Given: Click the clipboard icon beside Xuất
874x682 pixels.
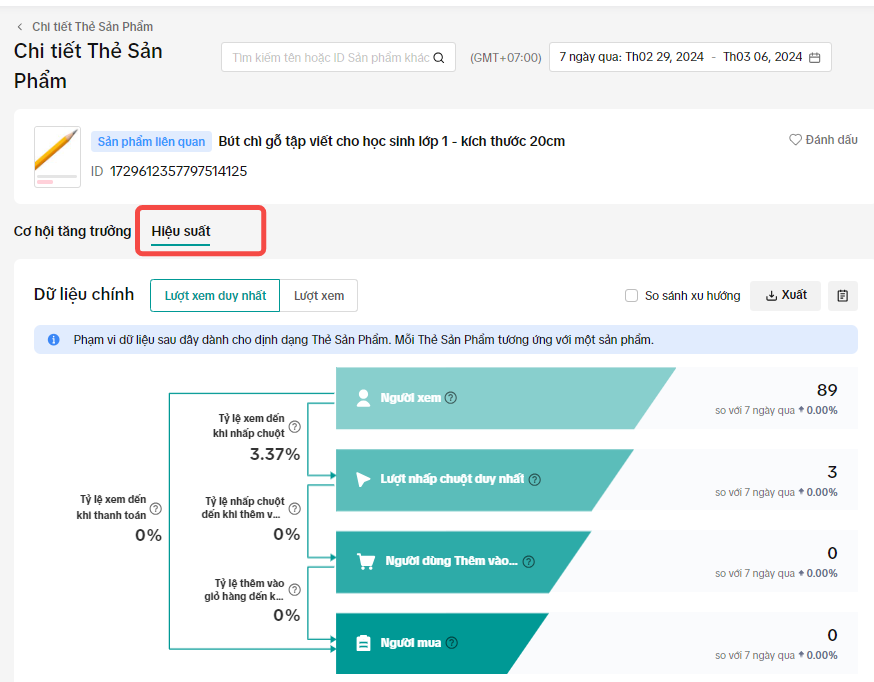Looking at the screenshot, I should 843,296.
